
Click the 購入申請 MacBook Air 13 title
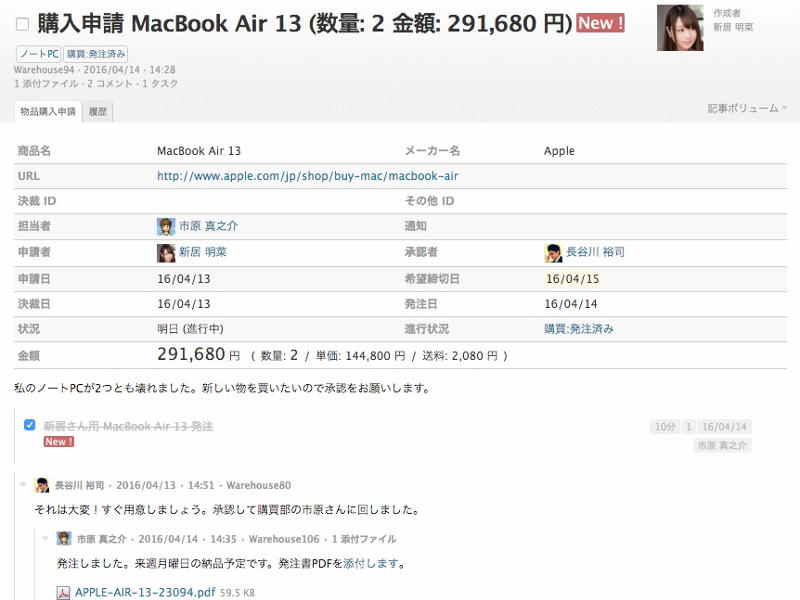point(305,23)
